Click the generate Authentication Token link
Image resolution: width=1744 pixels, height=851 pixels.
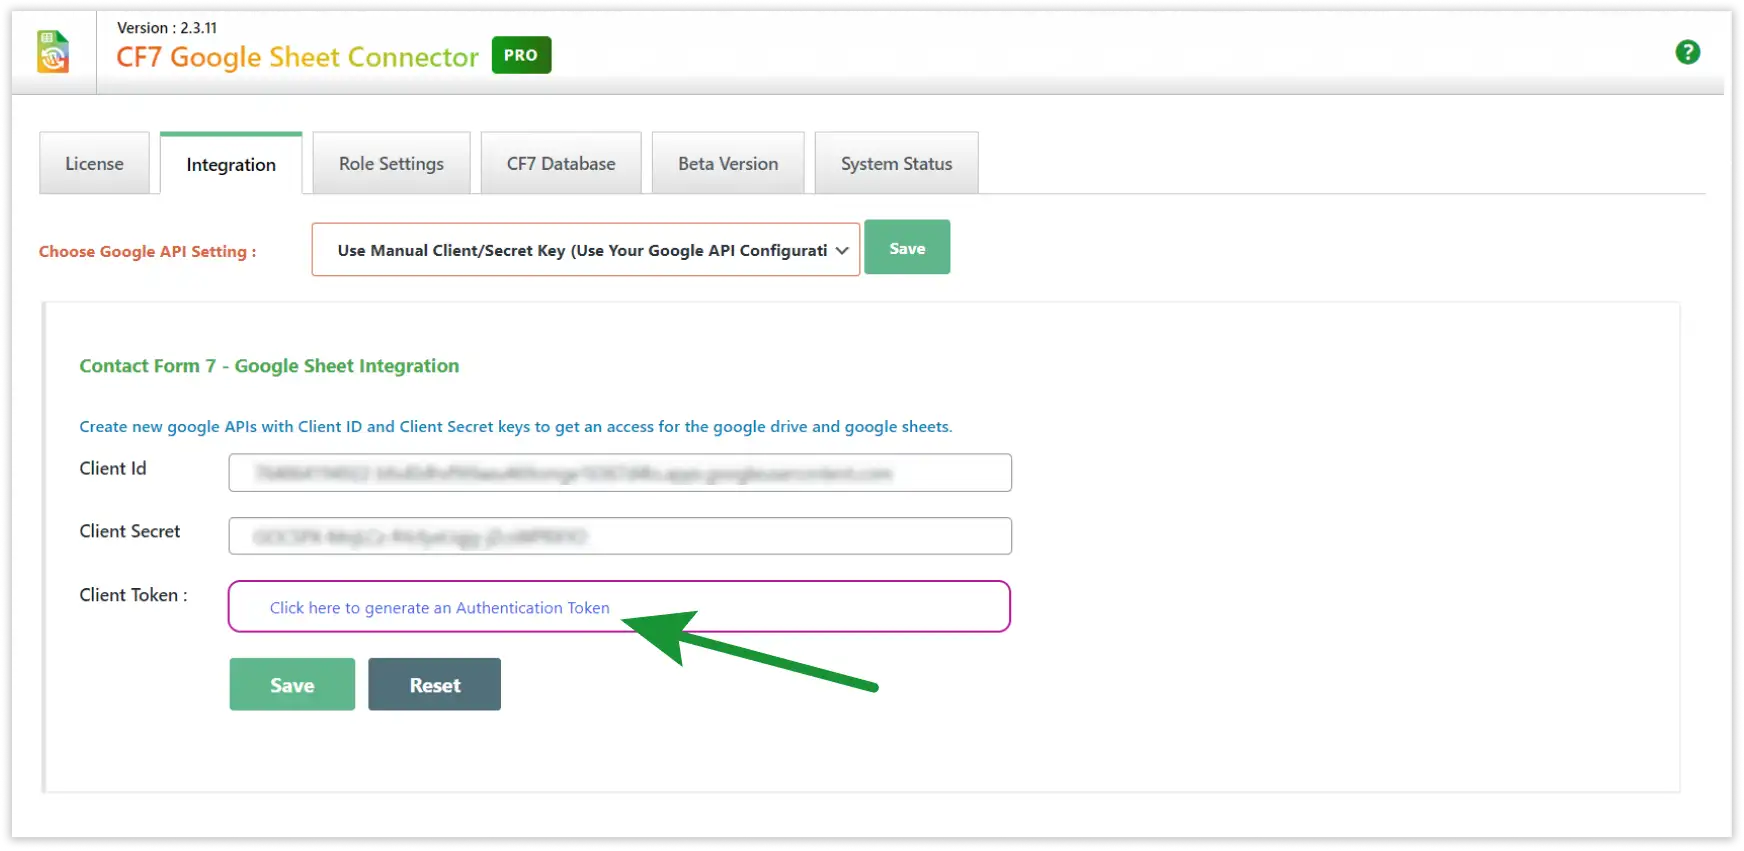[439, 608]
